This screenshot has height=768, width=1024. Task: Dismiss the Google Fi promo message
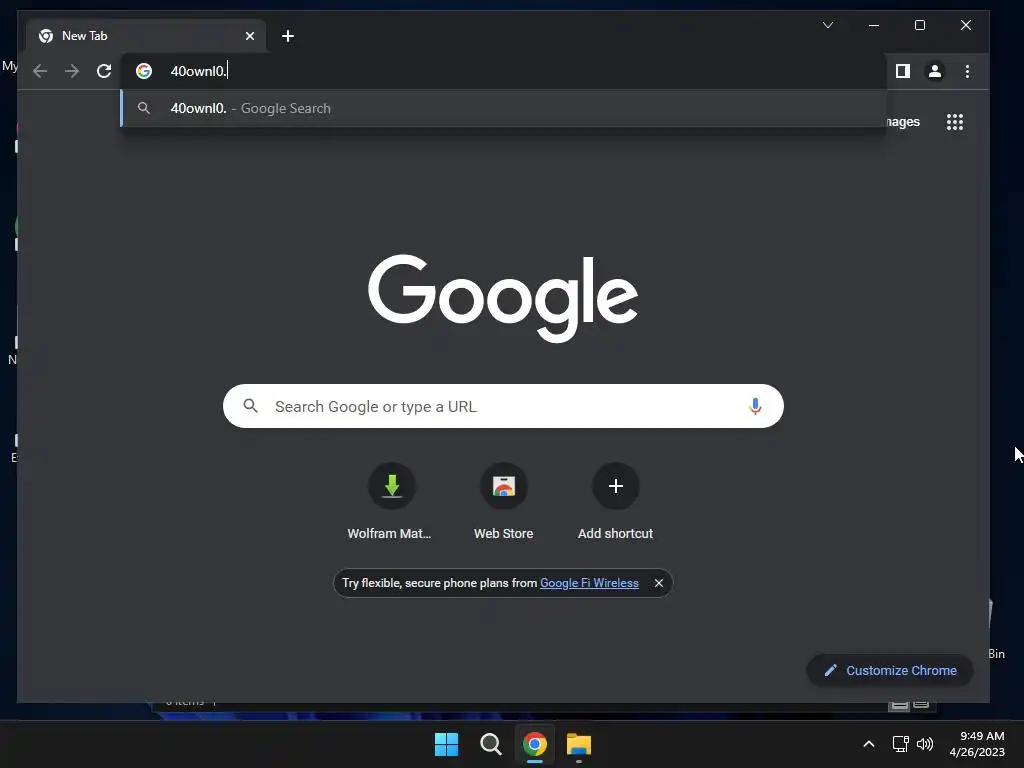(x=659, y=583)
